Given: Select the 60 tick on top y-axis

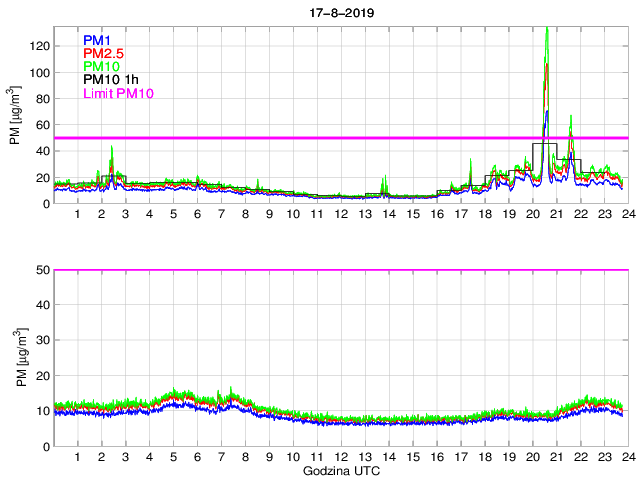Looking at the screenshot, I should click(42, 125).
